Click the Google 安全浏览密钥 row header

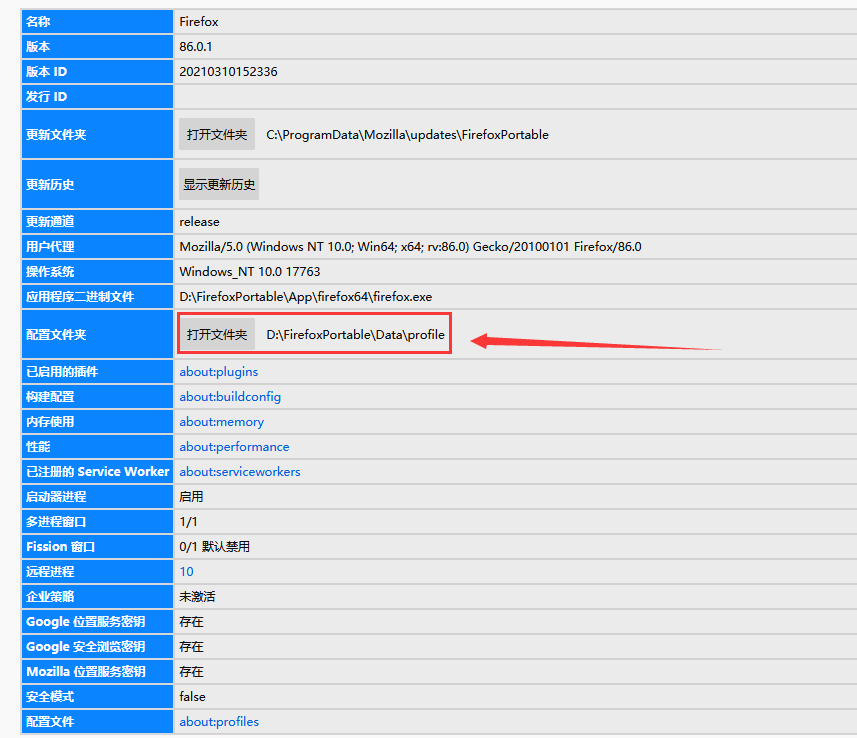coord(97,647)
